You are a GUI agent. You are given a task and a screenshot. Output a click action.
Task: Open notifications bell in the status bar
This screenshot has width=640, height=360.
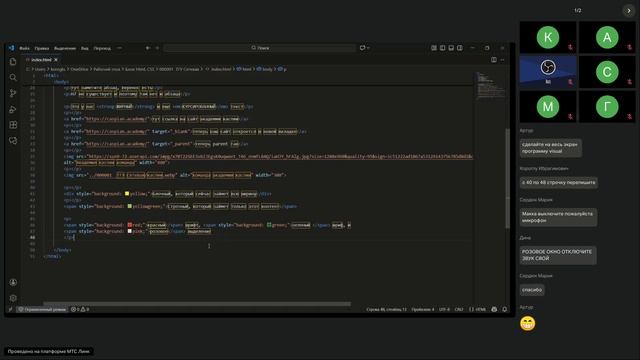(x=504, y=309)
